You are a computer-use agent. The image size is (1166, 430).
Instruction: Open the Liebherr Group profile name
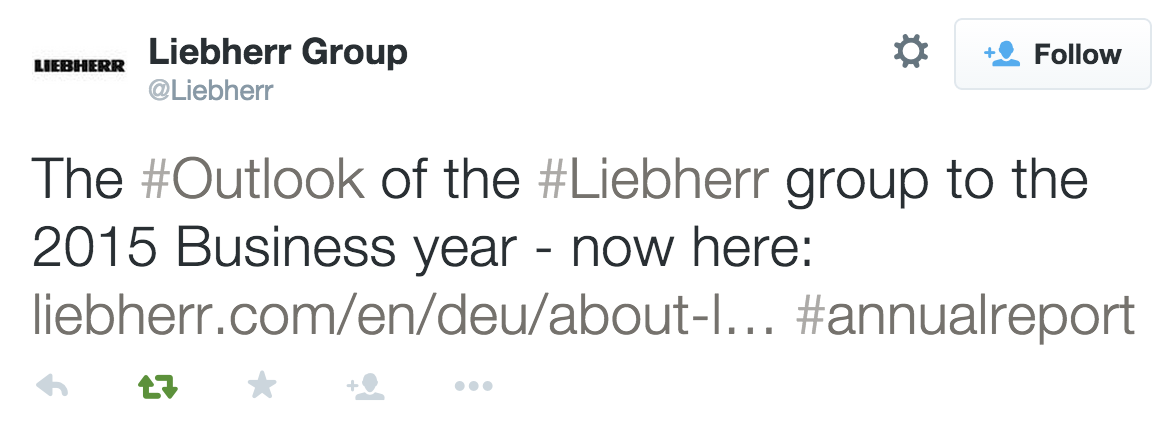point(277,51)
